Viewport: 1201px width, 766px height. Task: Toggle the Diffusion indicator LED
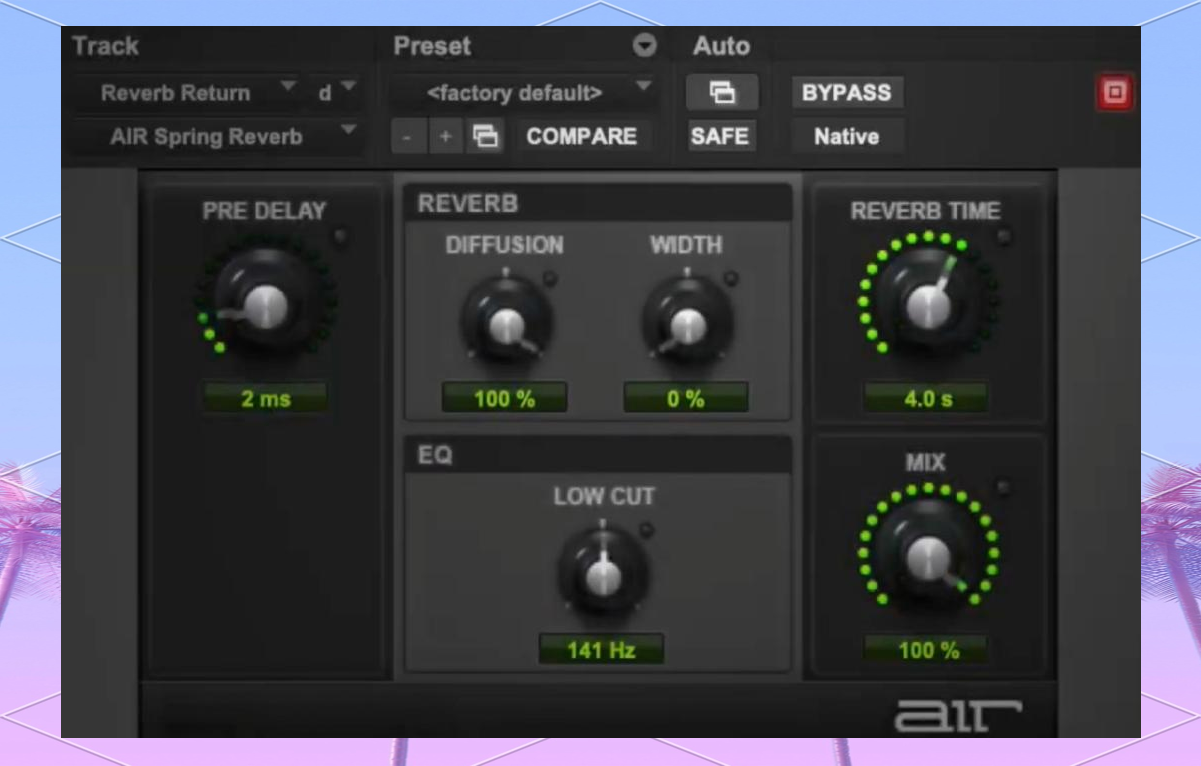click(x=550, y=278)
